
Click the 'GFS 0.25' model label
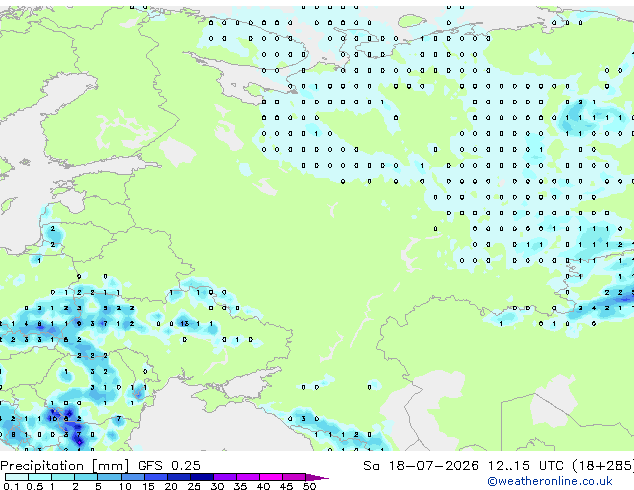click(x=169, y=466)
